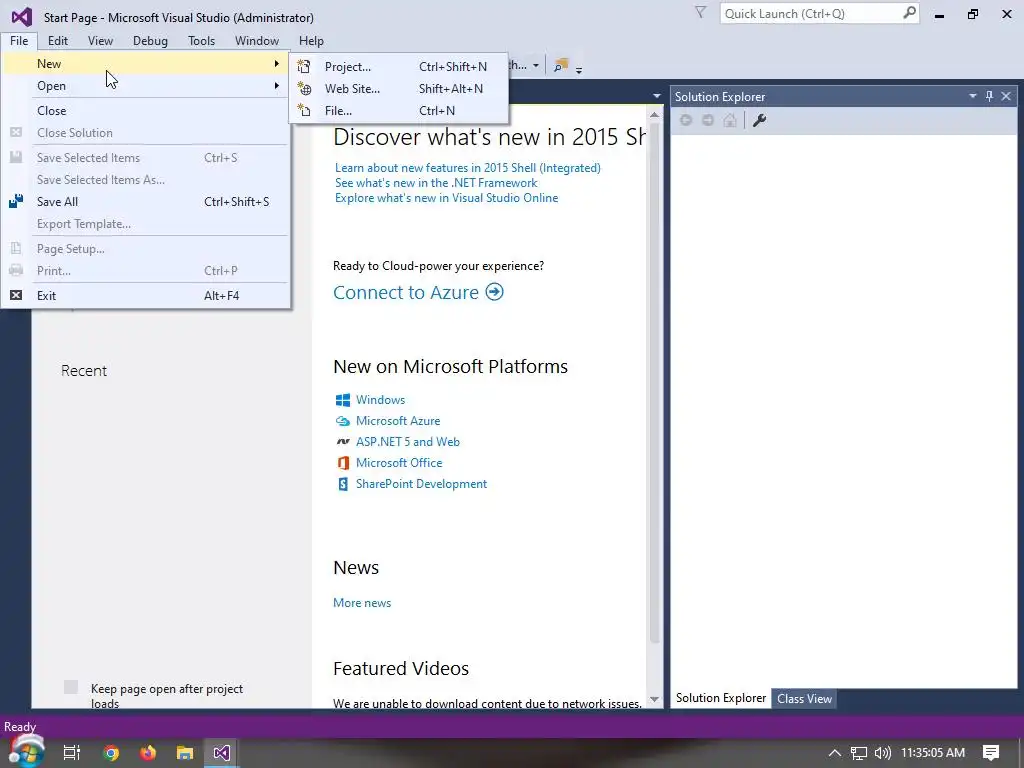The width and height of the screenshot is (1024, 768).
Task: Open Windows Start button on taskbar
Action: coord(25,752)
